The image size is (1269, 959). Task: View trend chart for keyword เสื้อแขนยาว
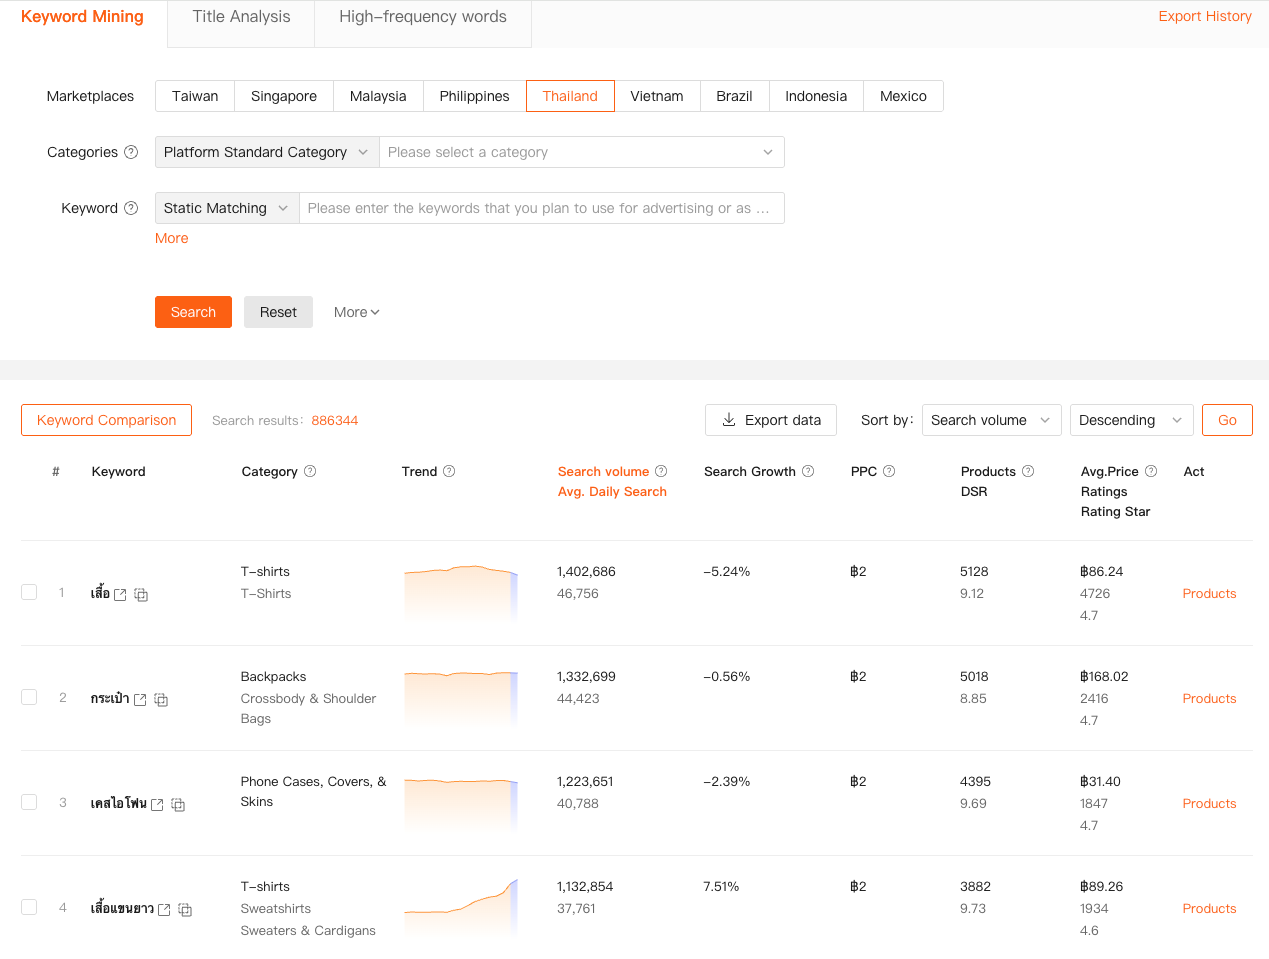click(x=461, y=907)
